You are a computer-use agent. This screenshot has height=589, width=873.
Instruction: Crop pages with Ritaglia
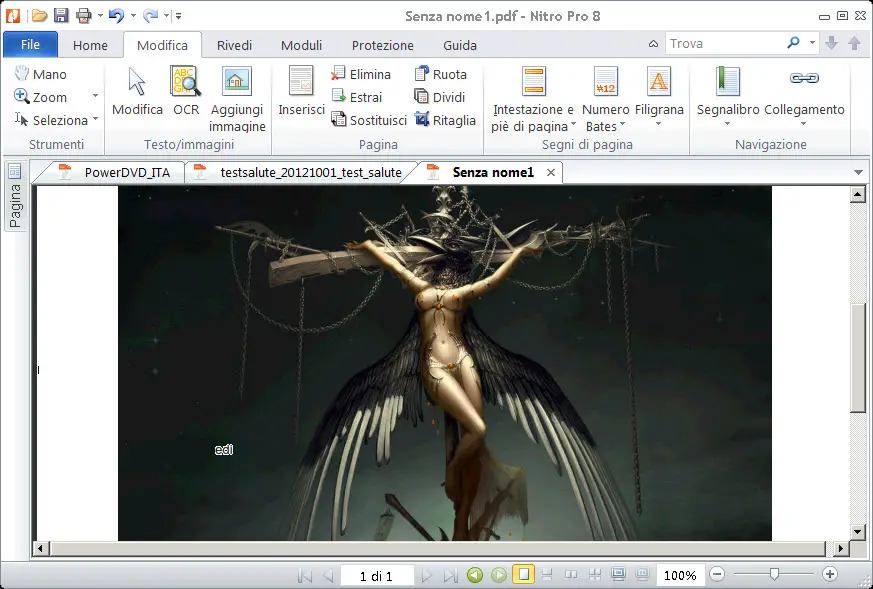coord(445,120)
